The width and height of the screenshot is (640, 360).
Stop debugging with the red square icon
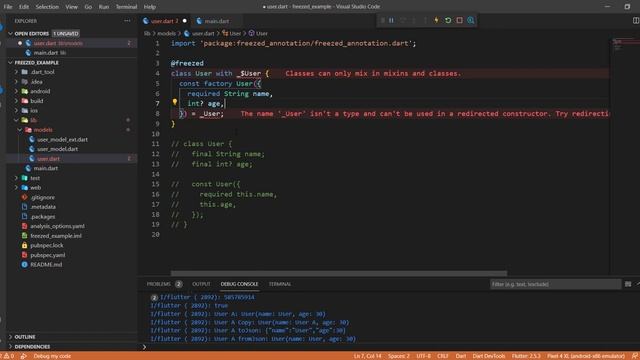point(459,20)
